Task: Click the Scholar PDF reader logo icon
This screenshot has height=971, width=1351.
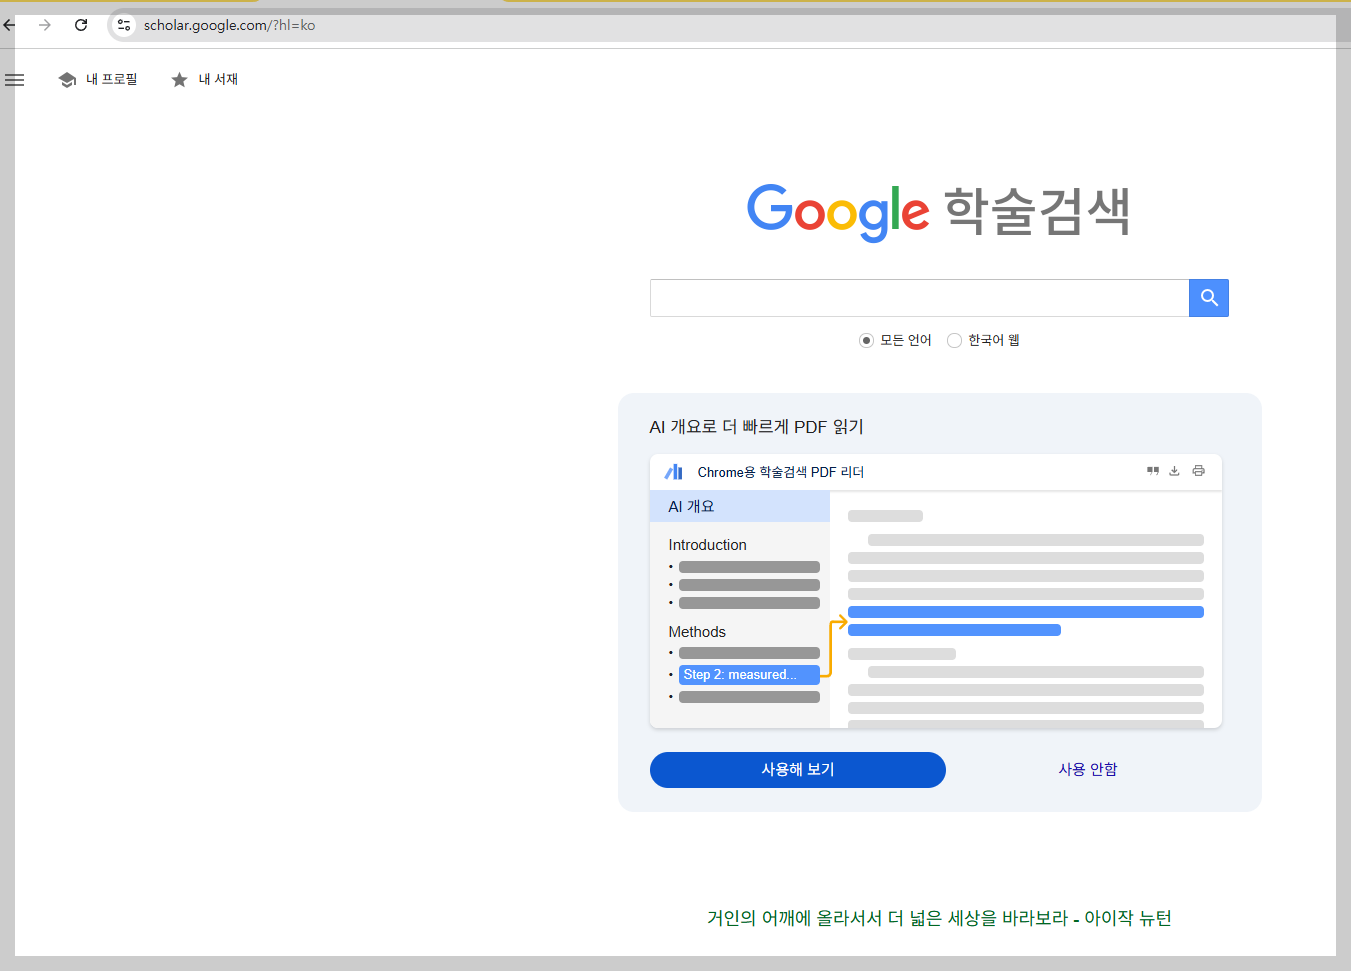Action: coord(672,470)
